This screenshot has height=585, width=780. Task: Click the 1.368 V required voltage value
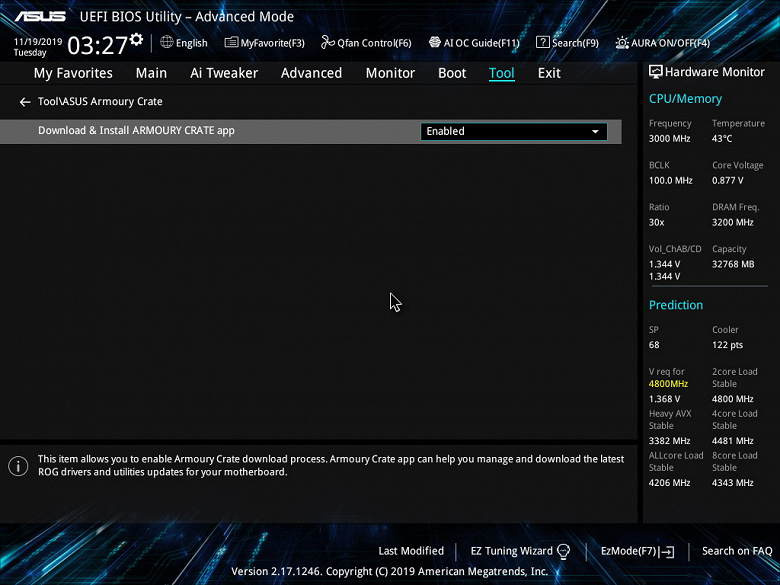pyautogui.click(x=664, y=399)
